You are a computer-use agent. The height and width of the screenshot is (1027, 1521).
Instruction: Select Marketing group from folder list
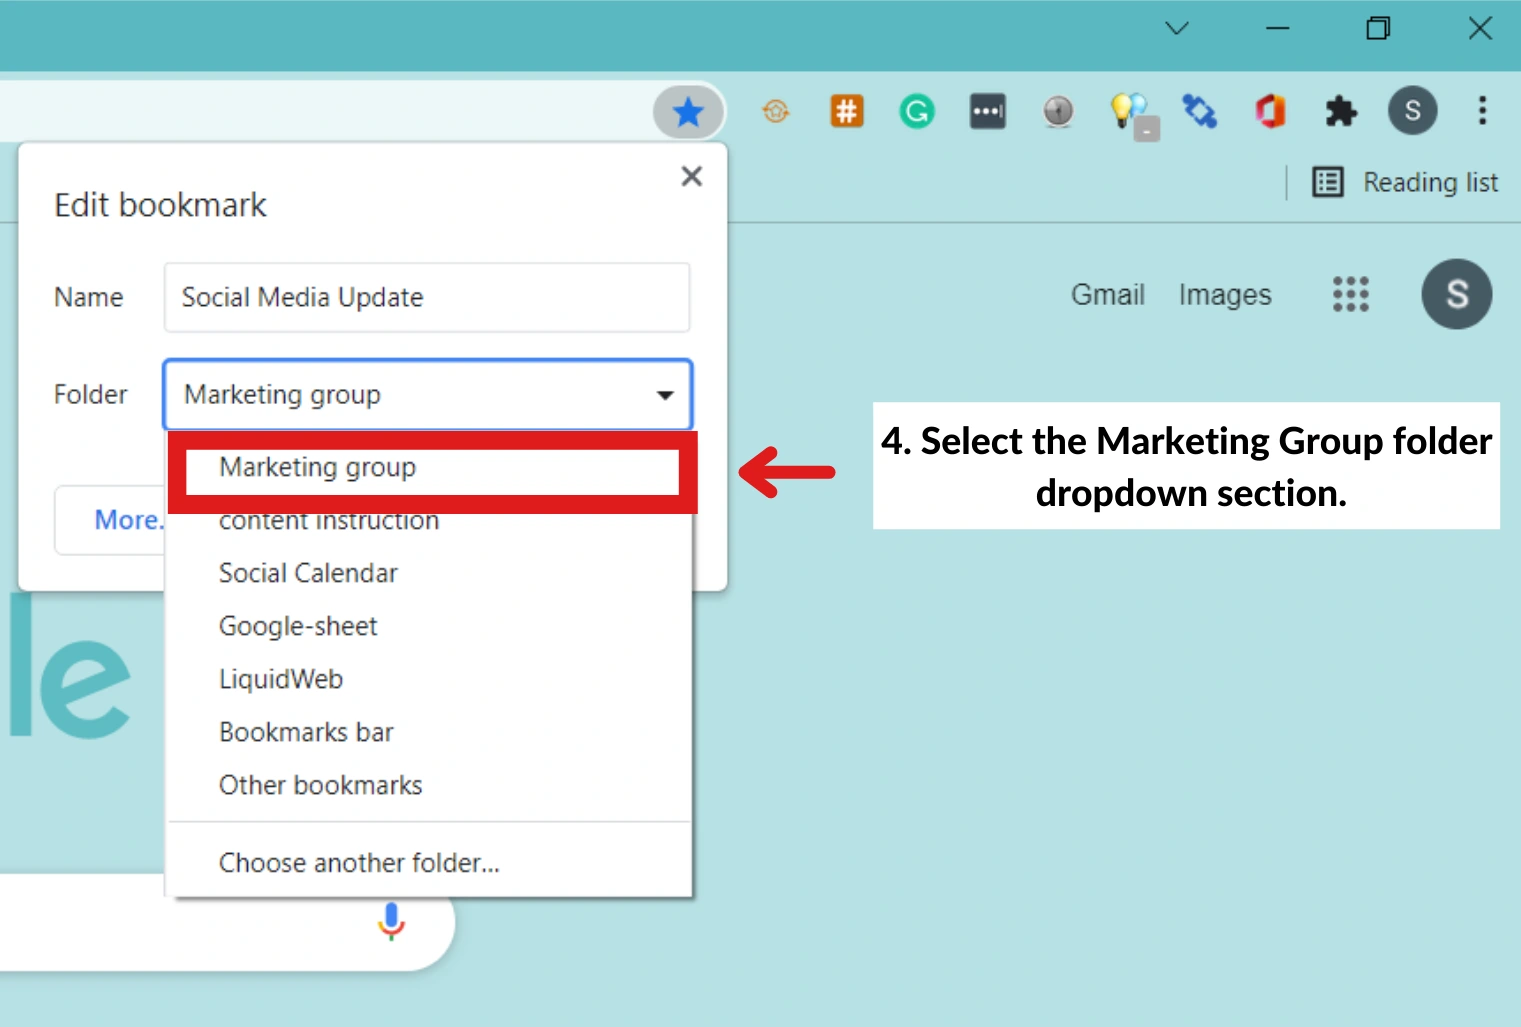coord(318,468)
